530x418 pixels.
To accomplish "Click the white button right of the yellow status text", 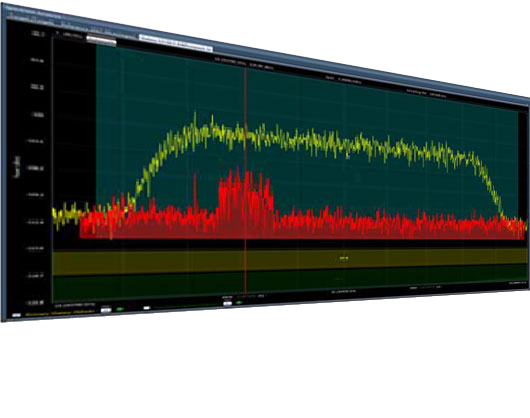I will pyautogui.click(x=106, y=310).
